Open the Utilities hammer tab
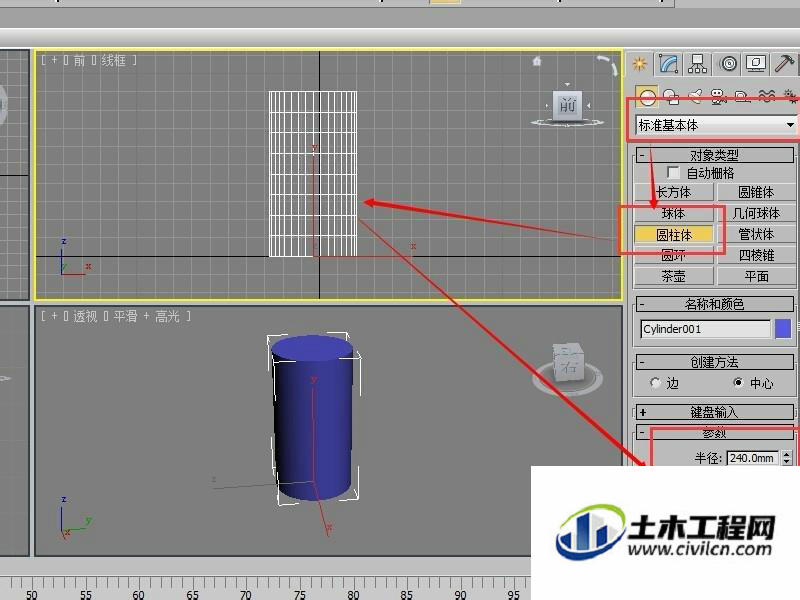Image resolution: width=800 pixels, height=600 pixels. (x=784, y=64)
